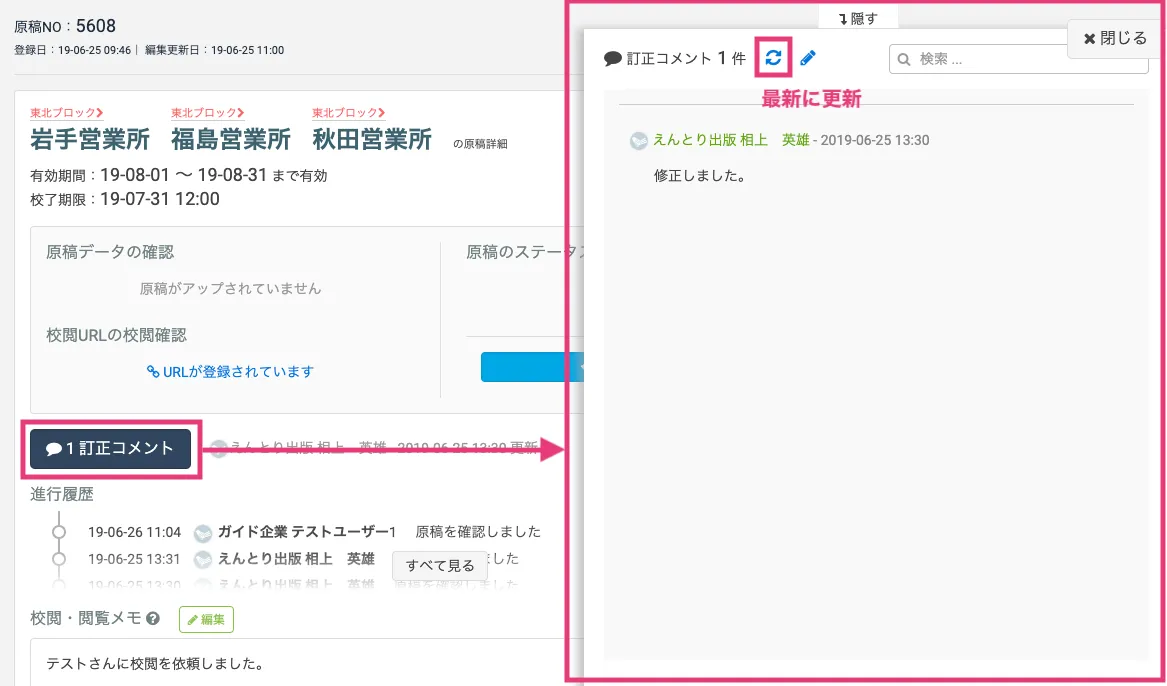Screen dimensions: 1167x686
Task: Open the URLが登録されています link
Action: 230,371
